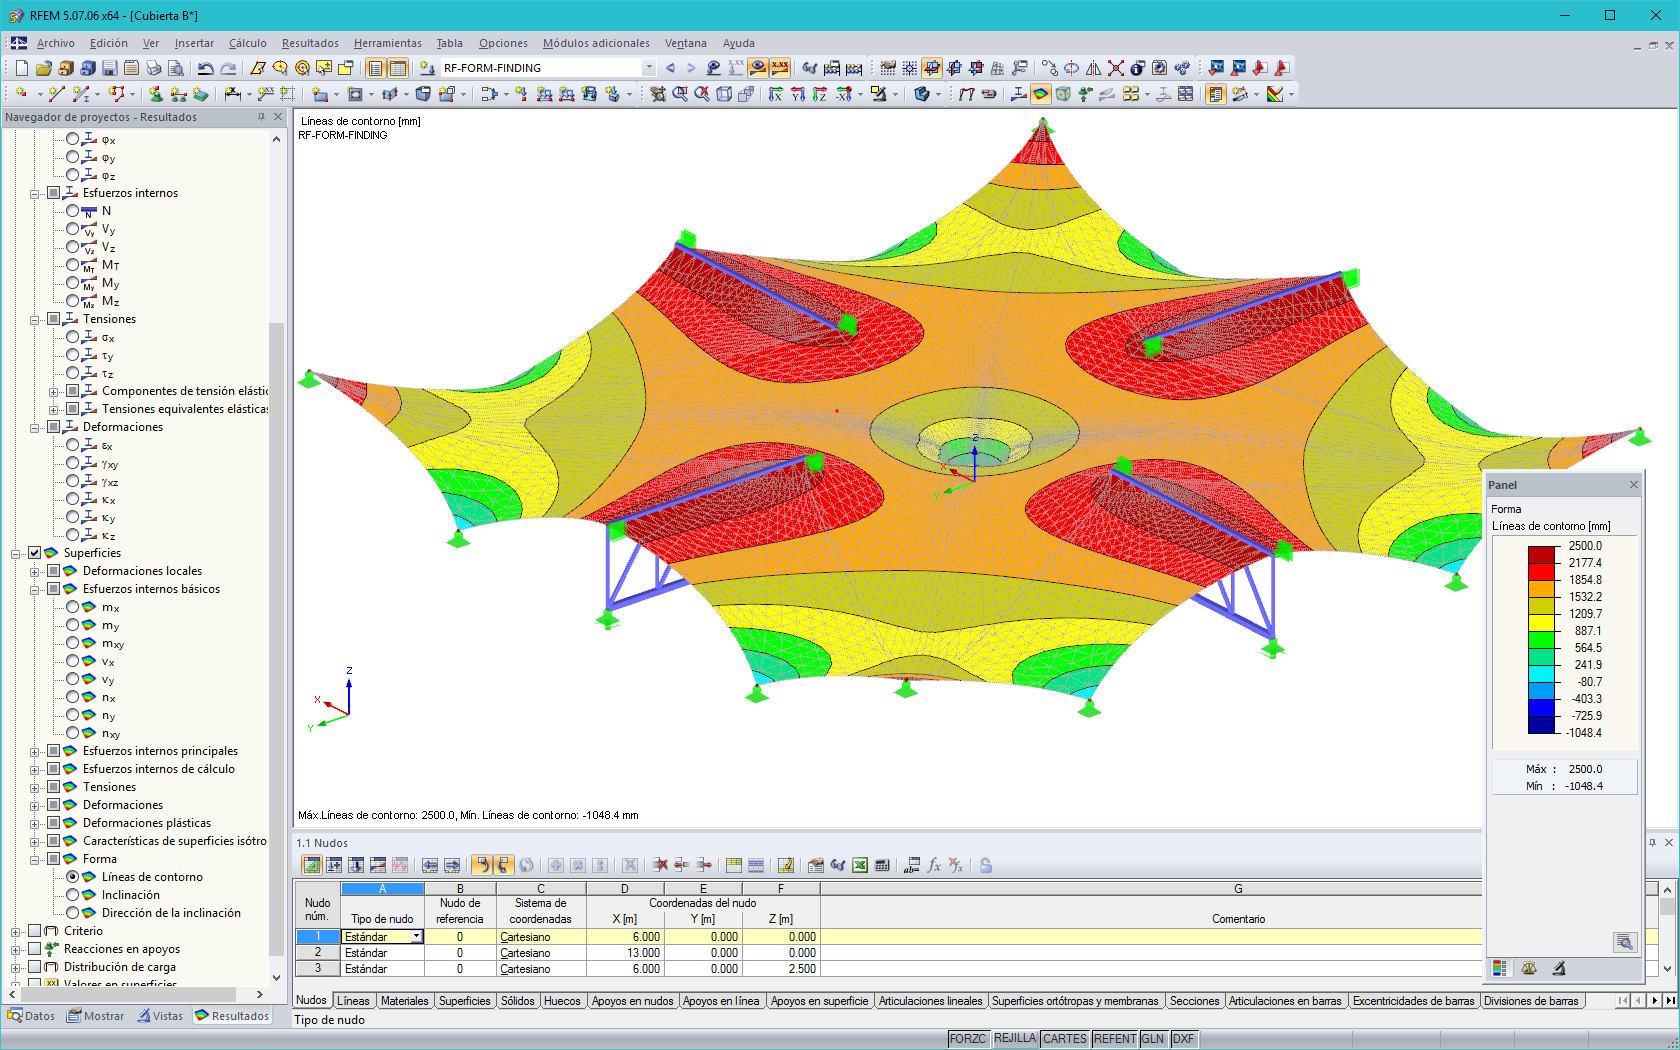Open the Archivo menu
This screenshot has height=1050, width=1680.
(x=56, y=43)
